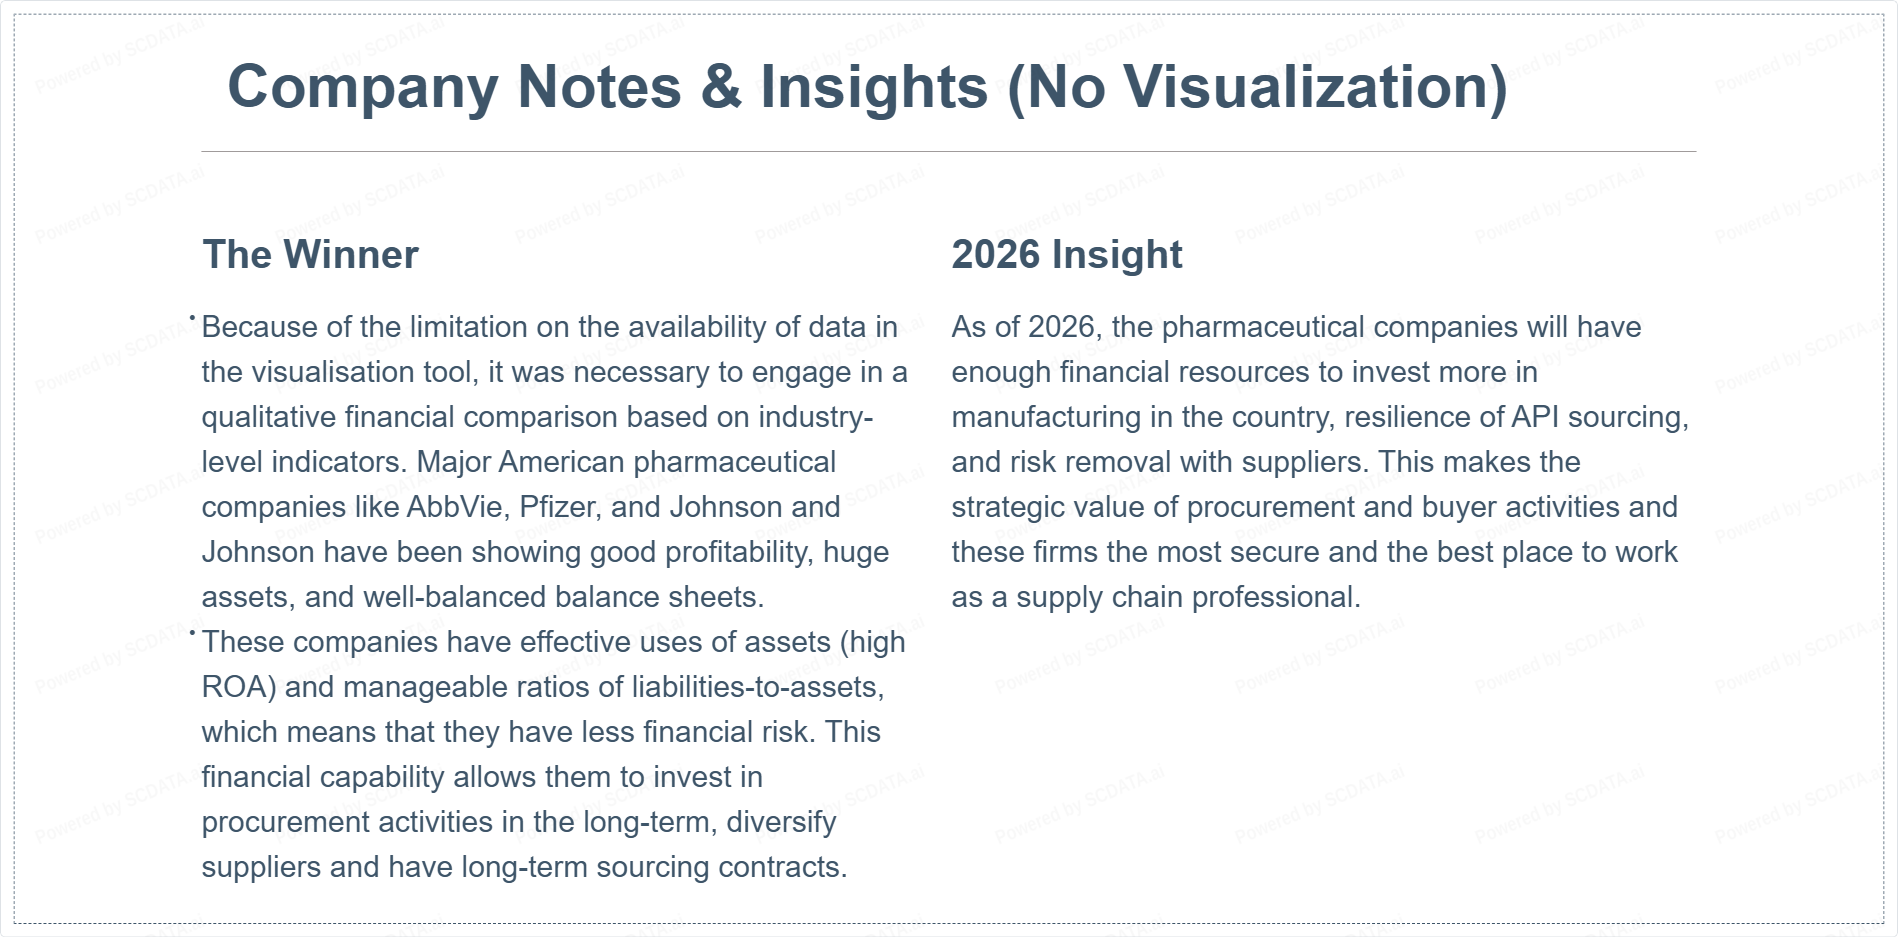Click on "ROA)" in the second bullet
The height and width of the screenshot is (937, 1898).
click(238, 687)
